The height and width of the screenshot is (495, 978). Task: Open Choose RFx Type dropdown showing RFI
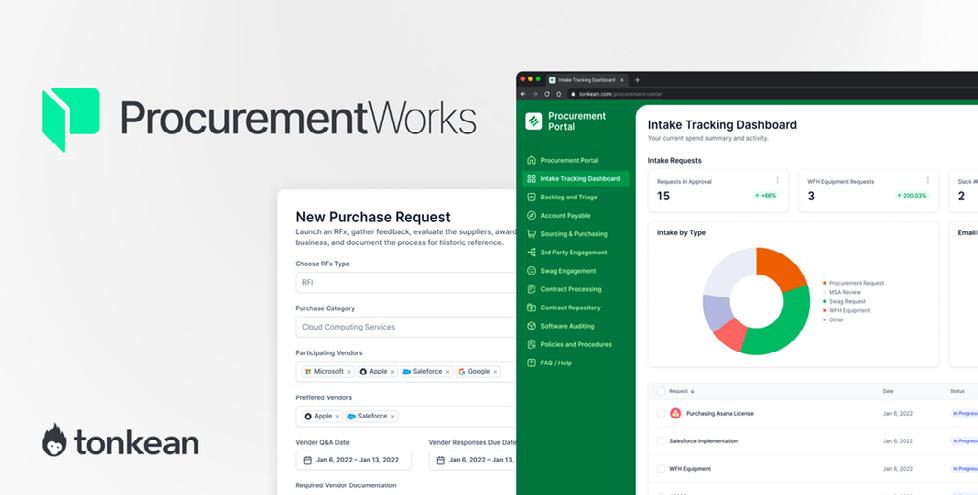click(x=405, y=282)
